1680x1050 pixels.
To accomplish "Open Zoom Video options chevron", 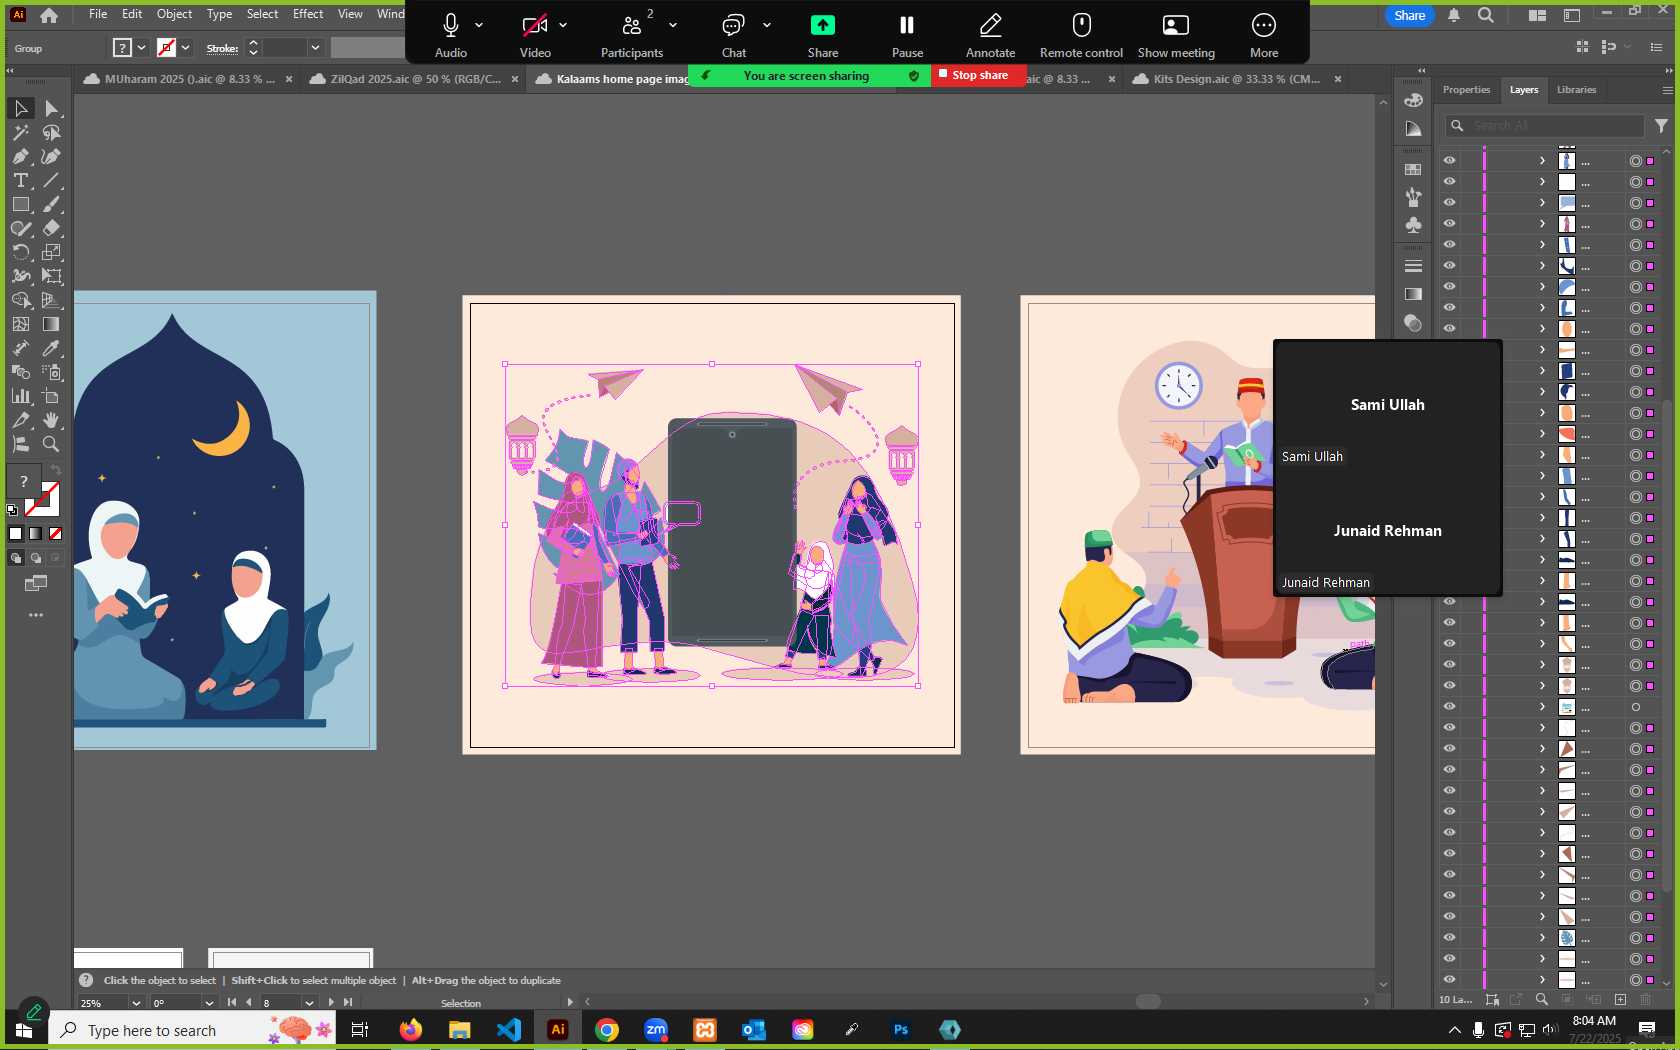I will pos(563,25).
